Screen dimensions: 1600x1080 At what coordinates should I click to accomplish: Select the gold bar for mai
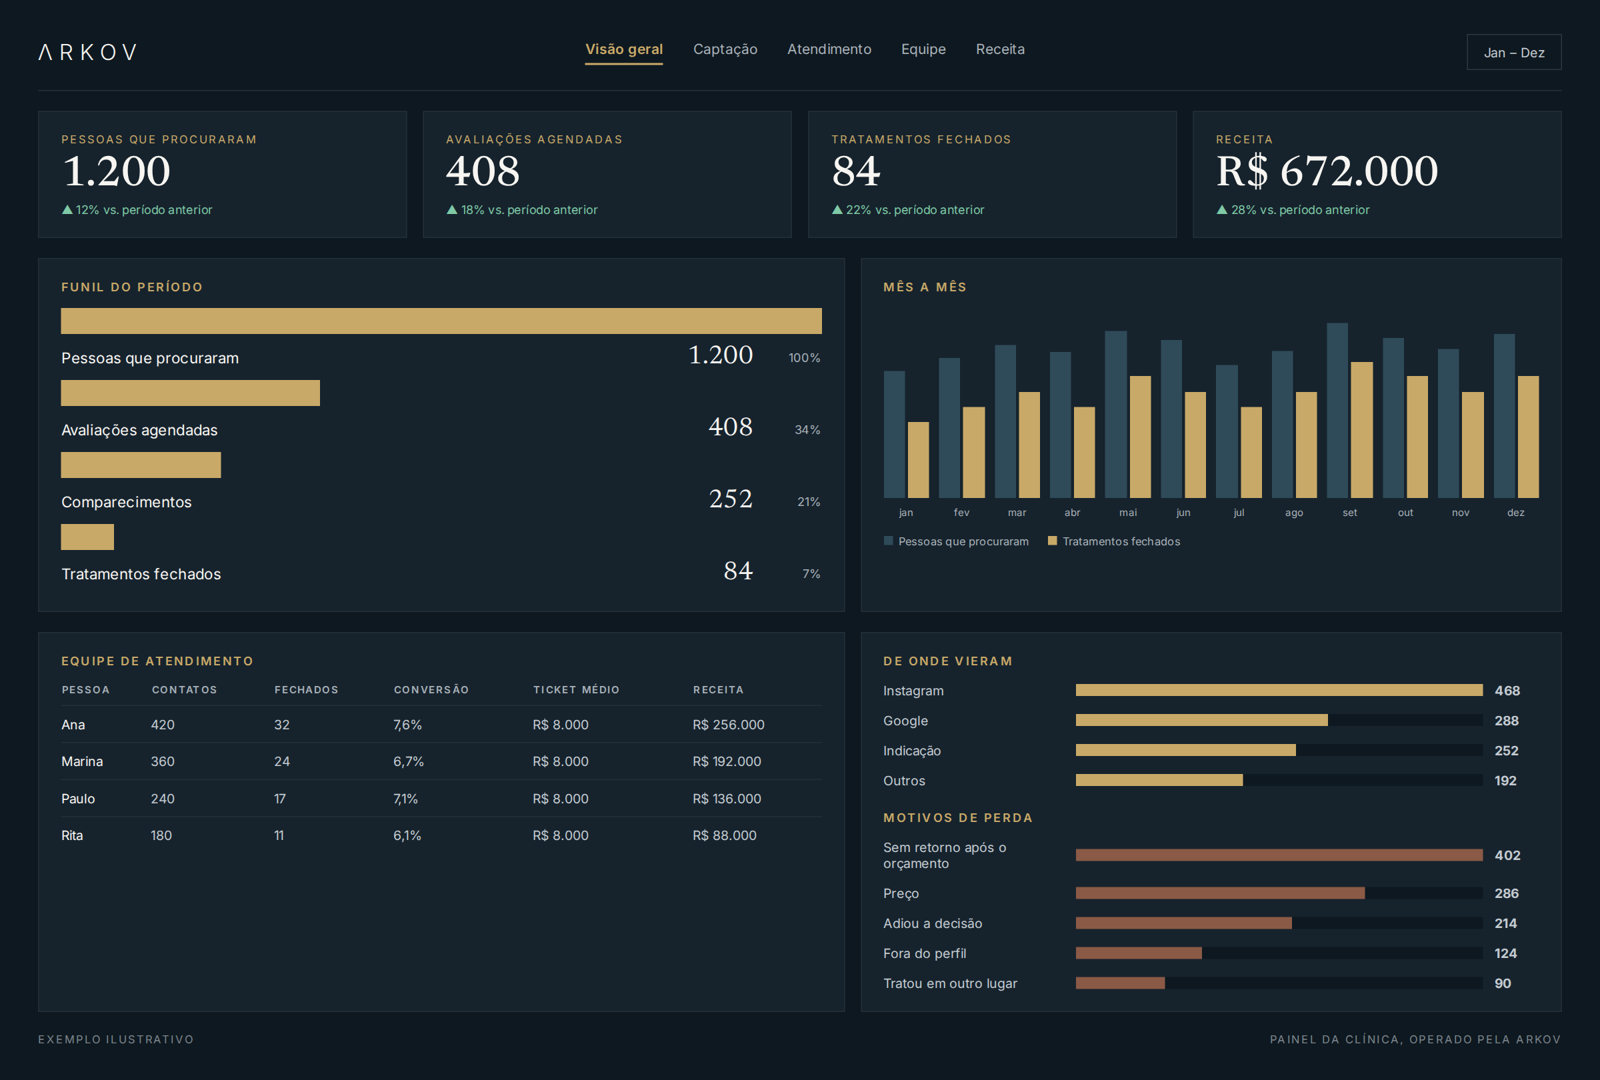(1140, 437)
